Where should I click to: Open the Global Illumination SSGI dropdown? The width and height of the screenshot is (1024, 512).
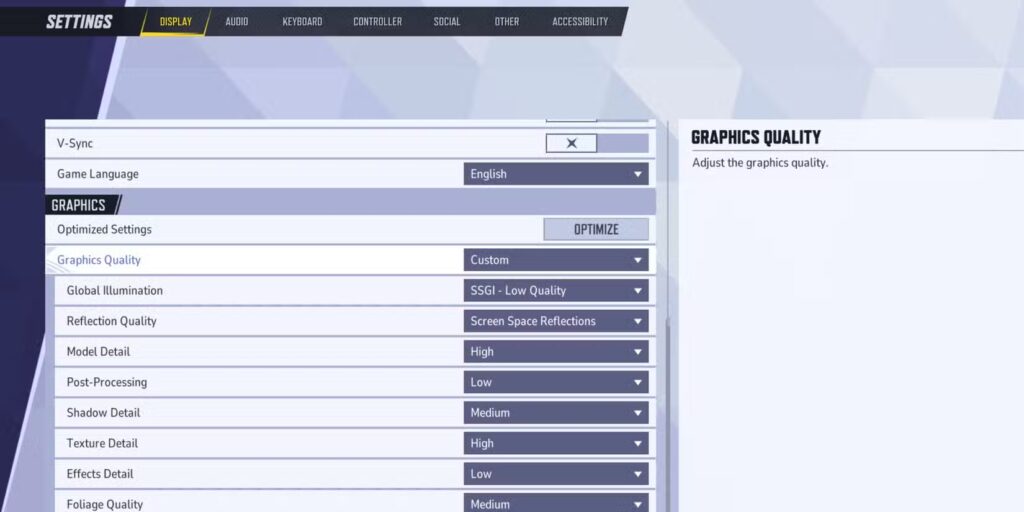click(556, 291)
